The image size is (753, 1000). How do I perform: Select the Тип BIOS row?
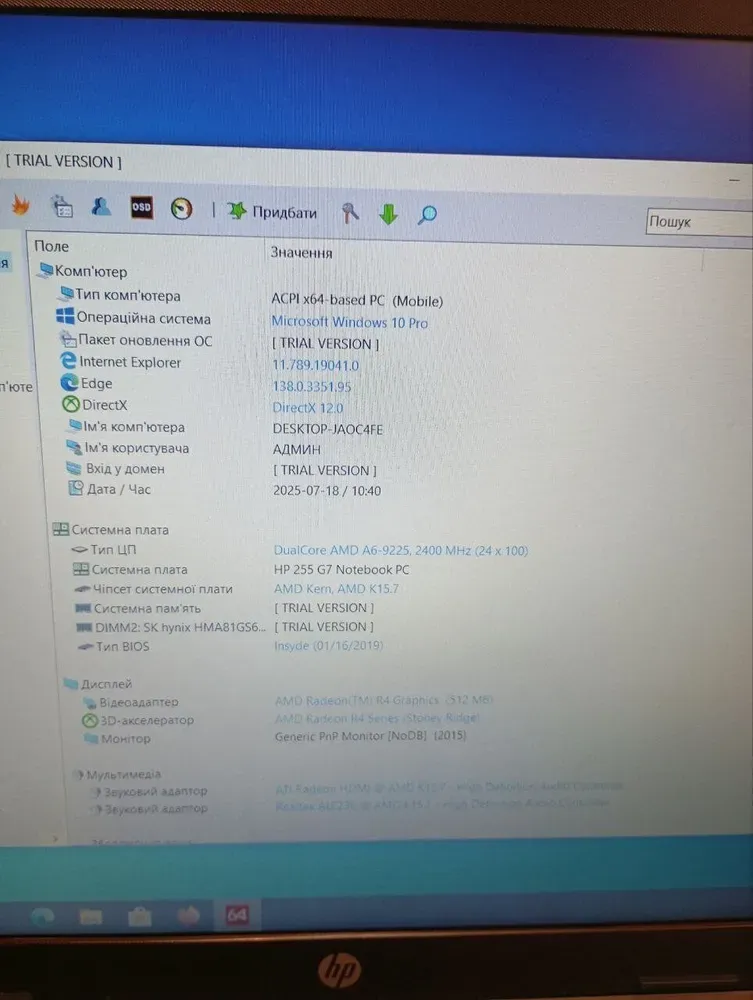[x=120, y=647]
